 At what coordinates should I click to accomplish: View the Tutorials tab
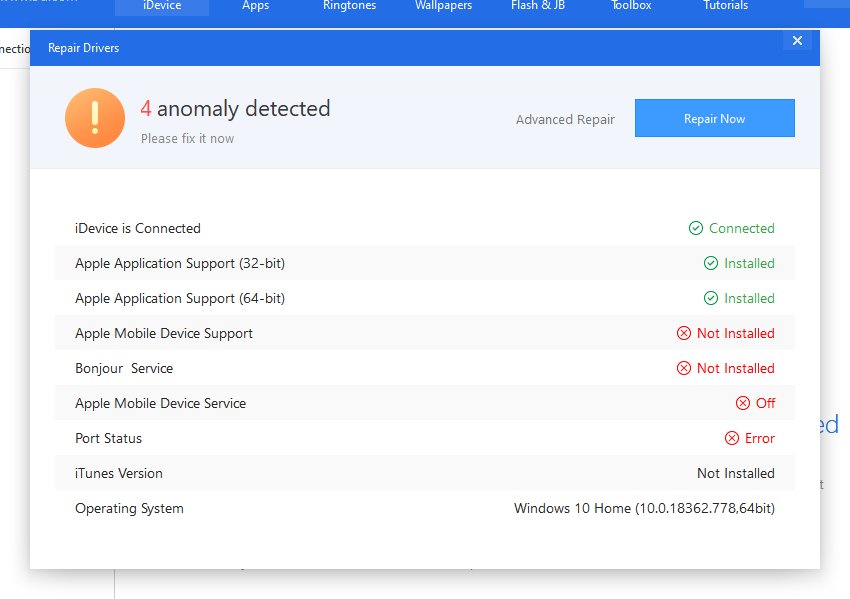[725, 6]
